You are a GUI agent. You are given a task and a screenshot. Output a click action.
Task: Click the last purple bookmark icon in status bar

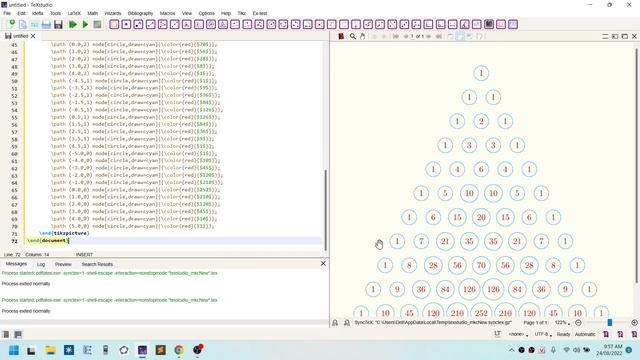click(x=634, y=334)
